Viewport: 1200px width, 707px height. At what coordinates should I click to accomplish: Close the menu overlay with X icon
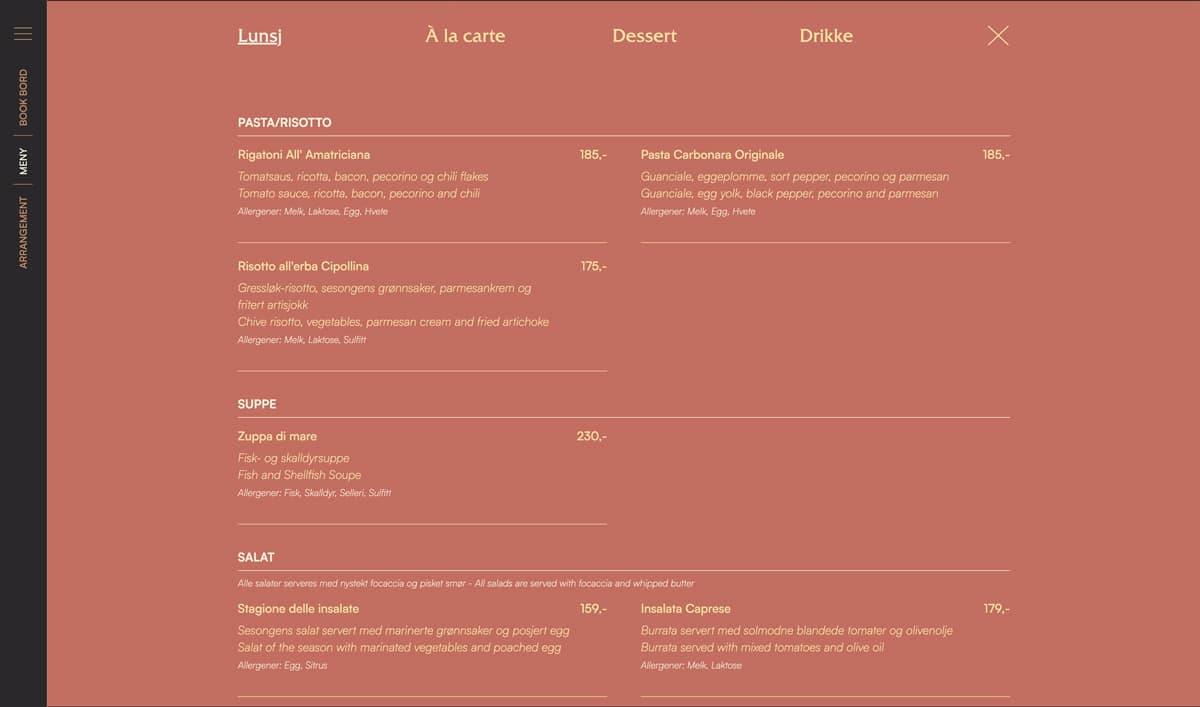[997, 36]
